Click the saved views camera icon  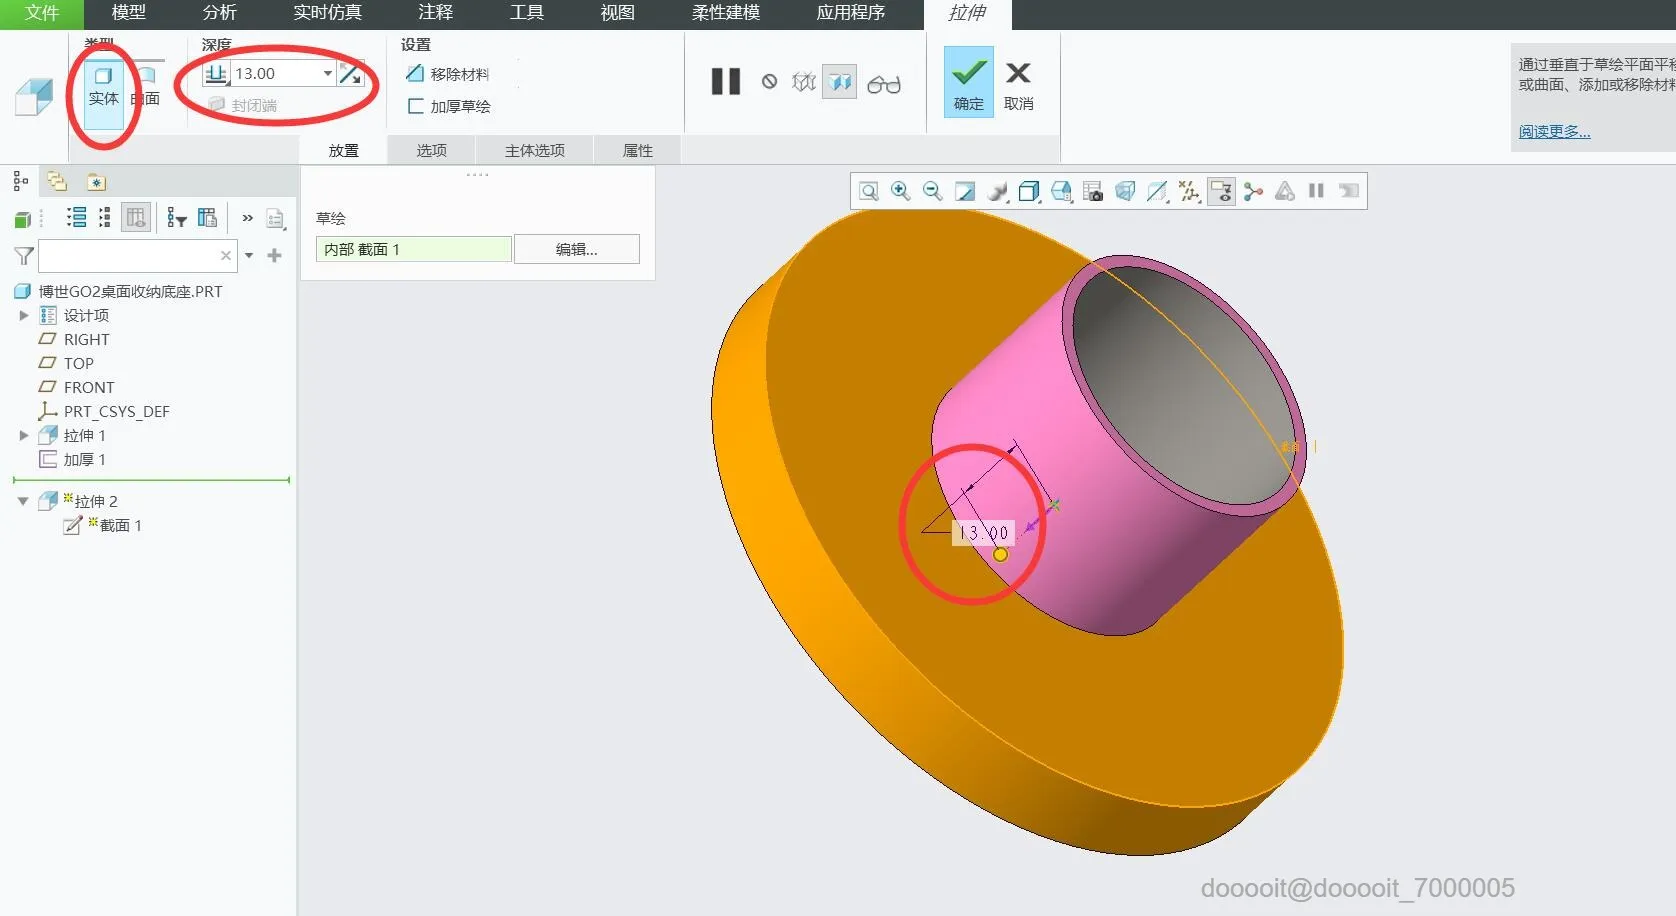point(1093,191)
